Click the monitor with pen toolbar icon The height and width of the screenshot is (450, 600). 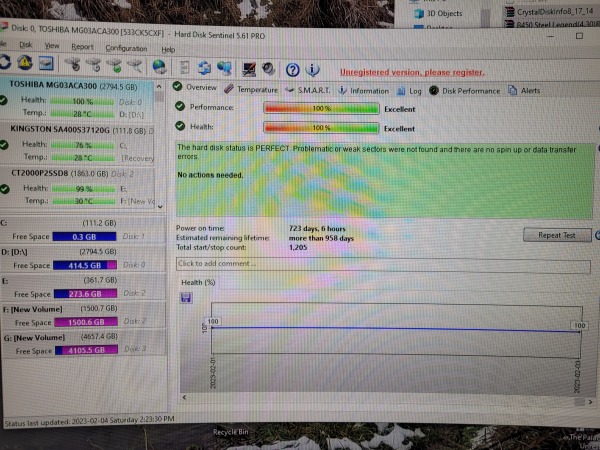click(x=249, y=69)
